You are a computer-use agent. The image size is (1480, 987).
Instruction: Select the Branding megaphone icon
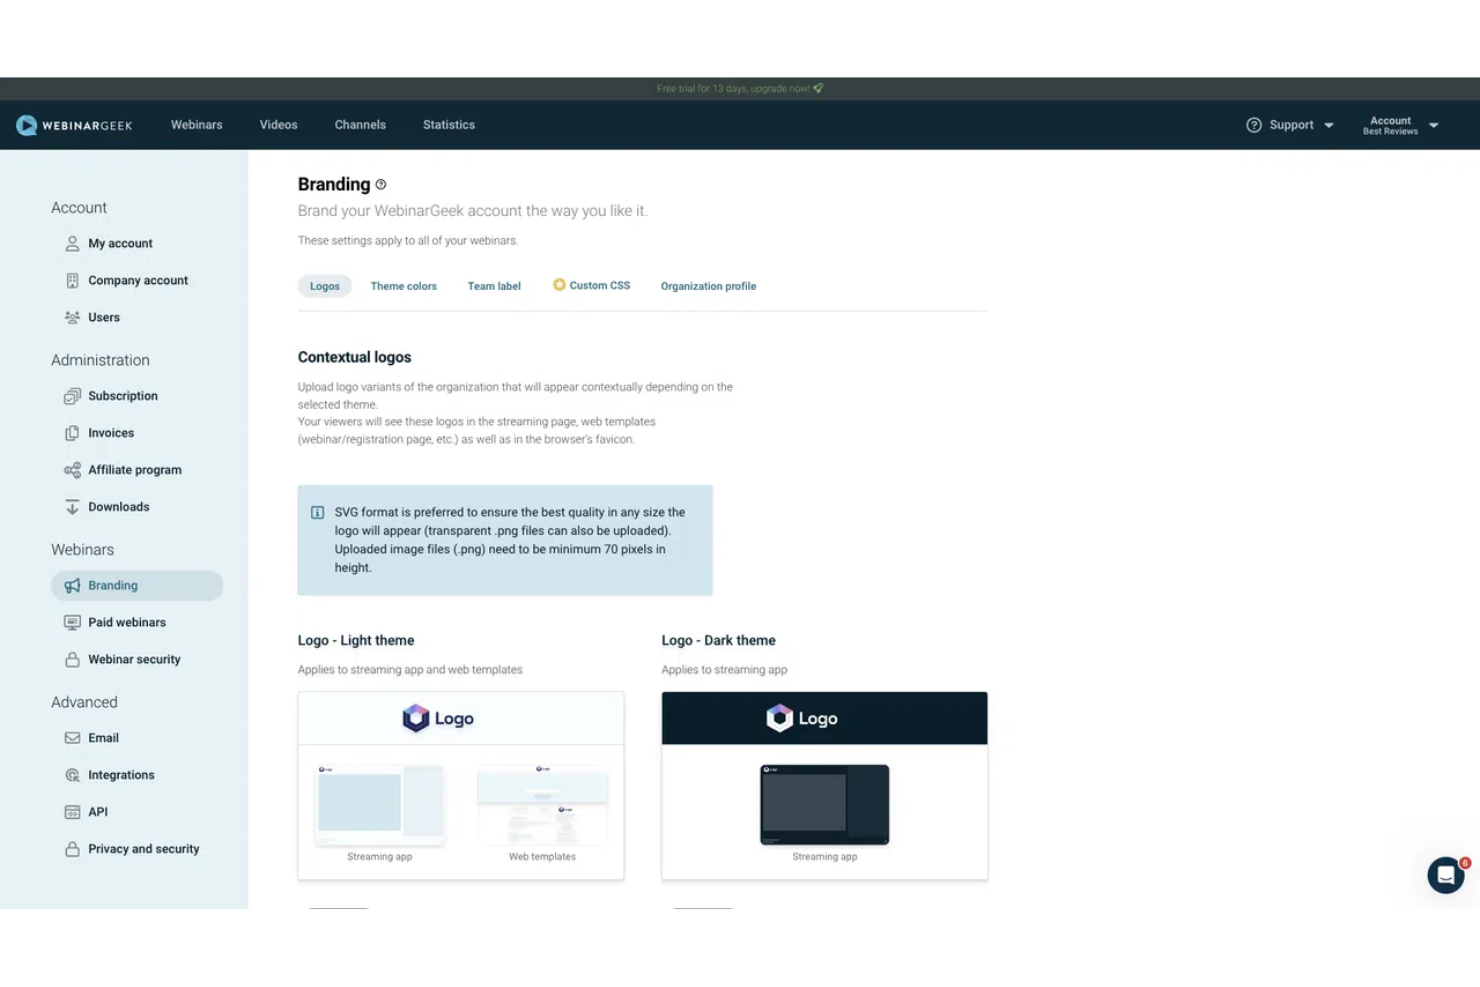click(71, 585)
